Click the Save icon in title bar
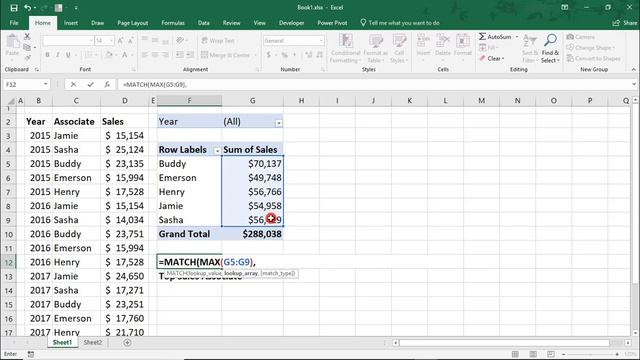Screen dimensions: 640x360 [14, 8]
